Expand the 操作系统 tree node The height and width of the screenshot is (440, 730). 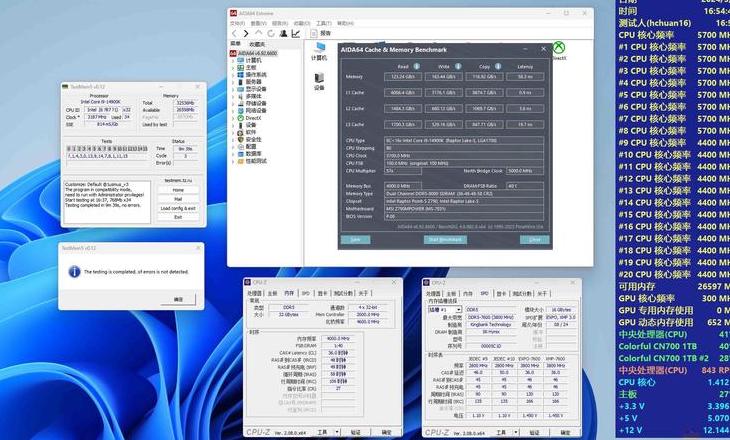click(x=233, y=74)
